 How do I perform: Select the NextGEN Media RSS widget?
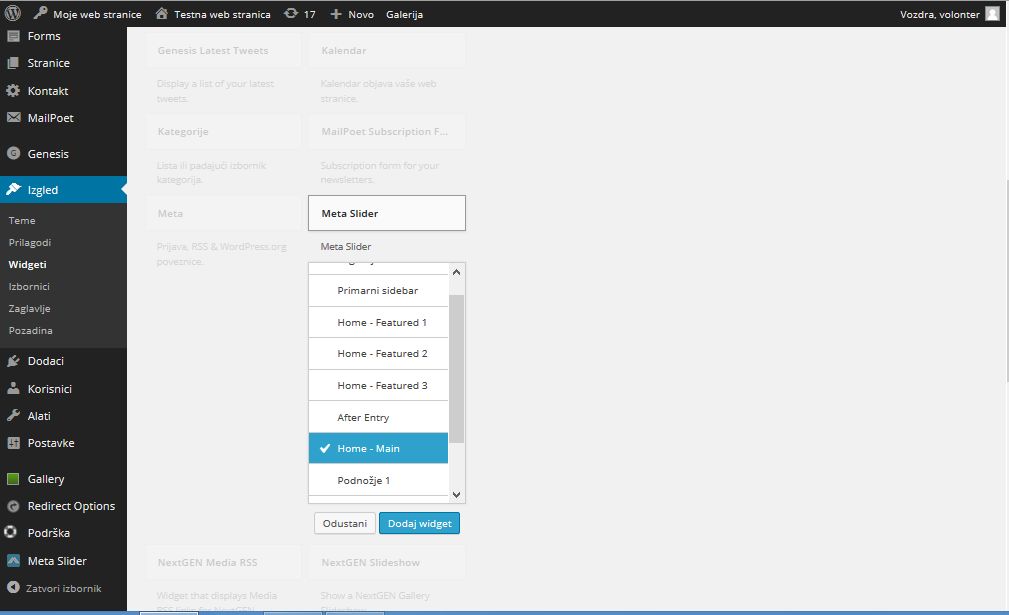223,562
